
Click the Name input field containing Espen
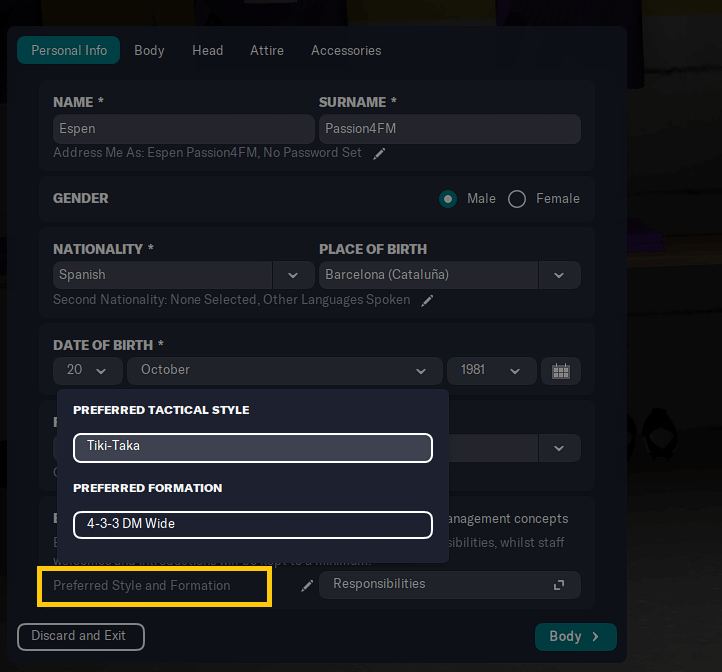[x=184, y=129]
